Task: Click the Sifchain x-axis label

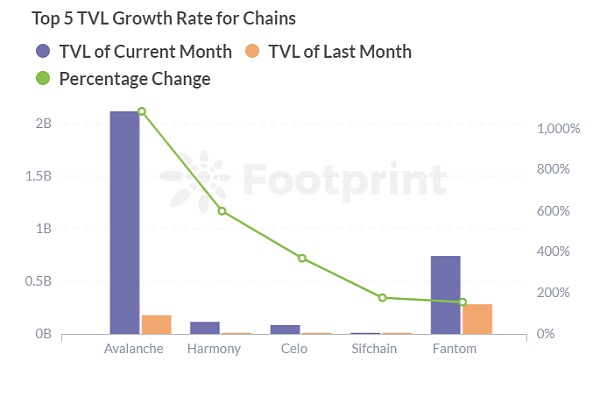Action: (x=374, y=348)
